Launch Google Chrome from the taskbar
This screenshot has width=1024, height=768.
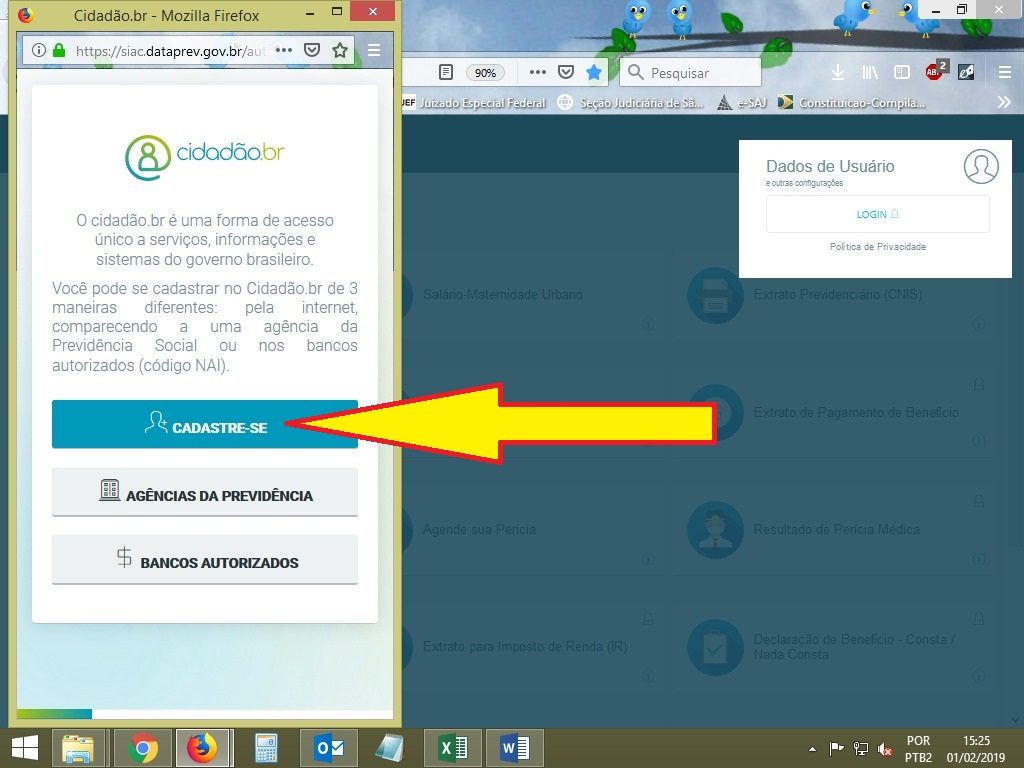(142, 748)
